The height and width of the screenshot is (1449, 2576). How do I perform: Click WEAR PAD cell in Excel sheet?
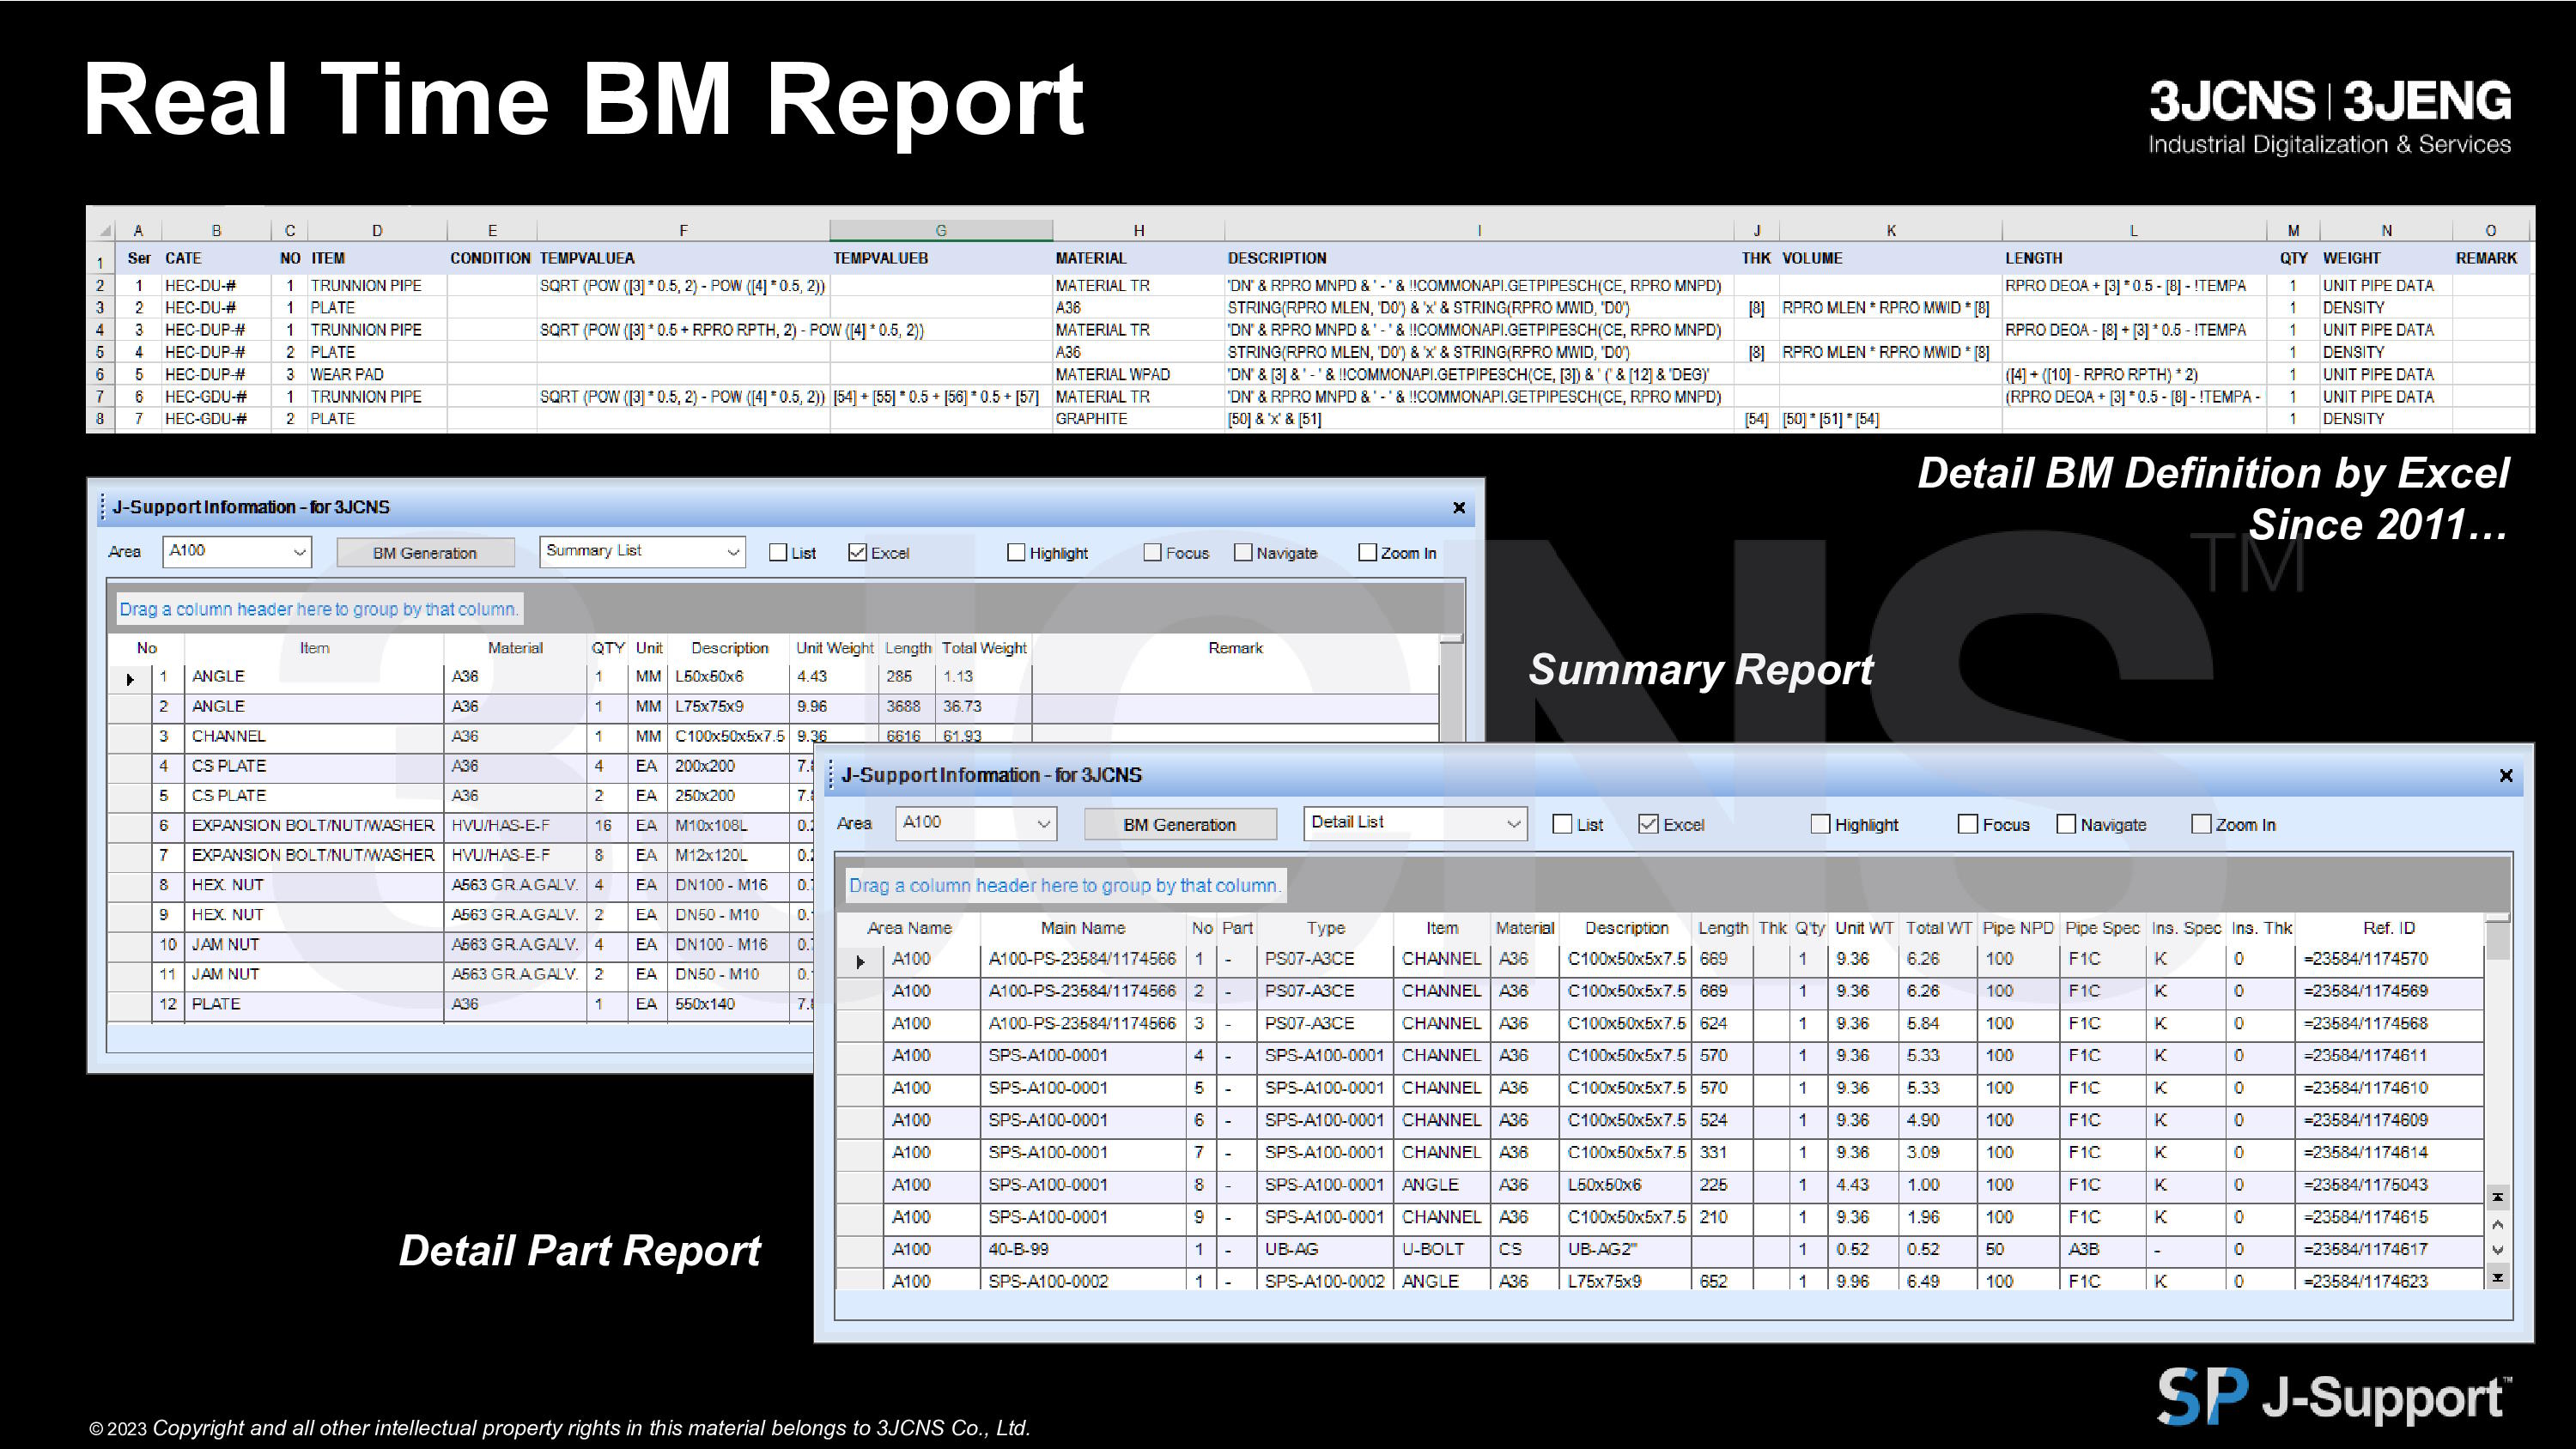pyautogui.click(x=377, y=375)
